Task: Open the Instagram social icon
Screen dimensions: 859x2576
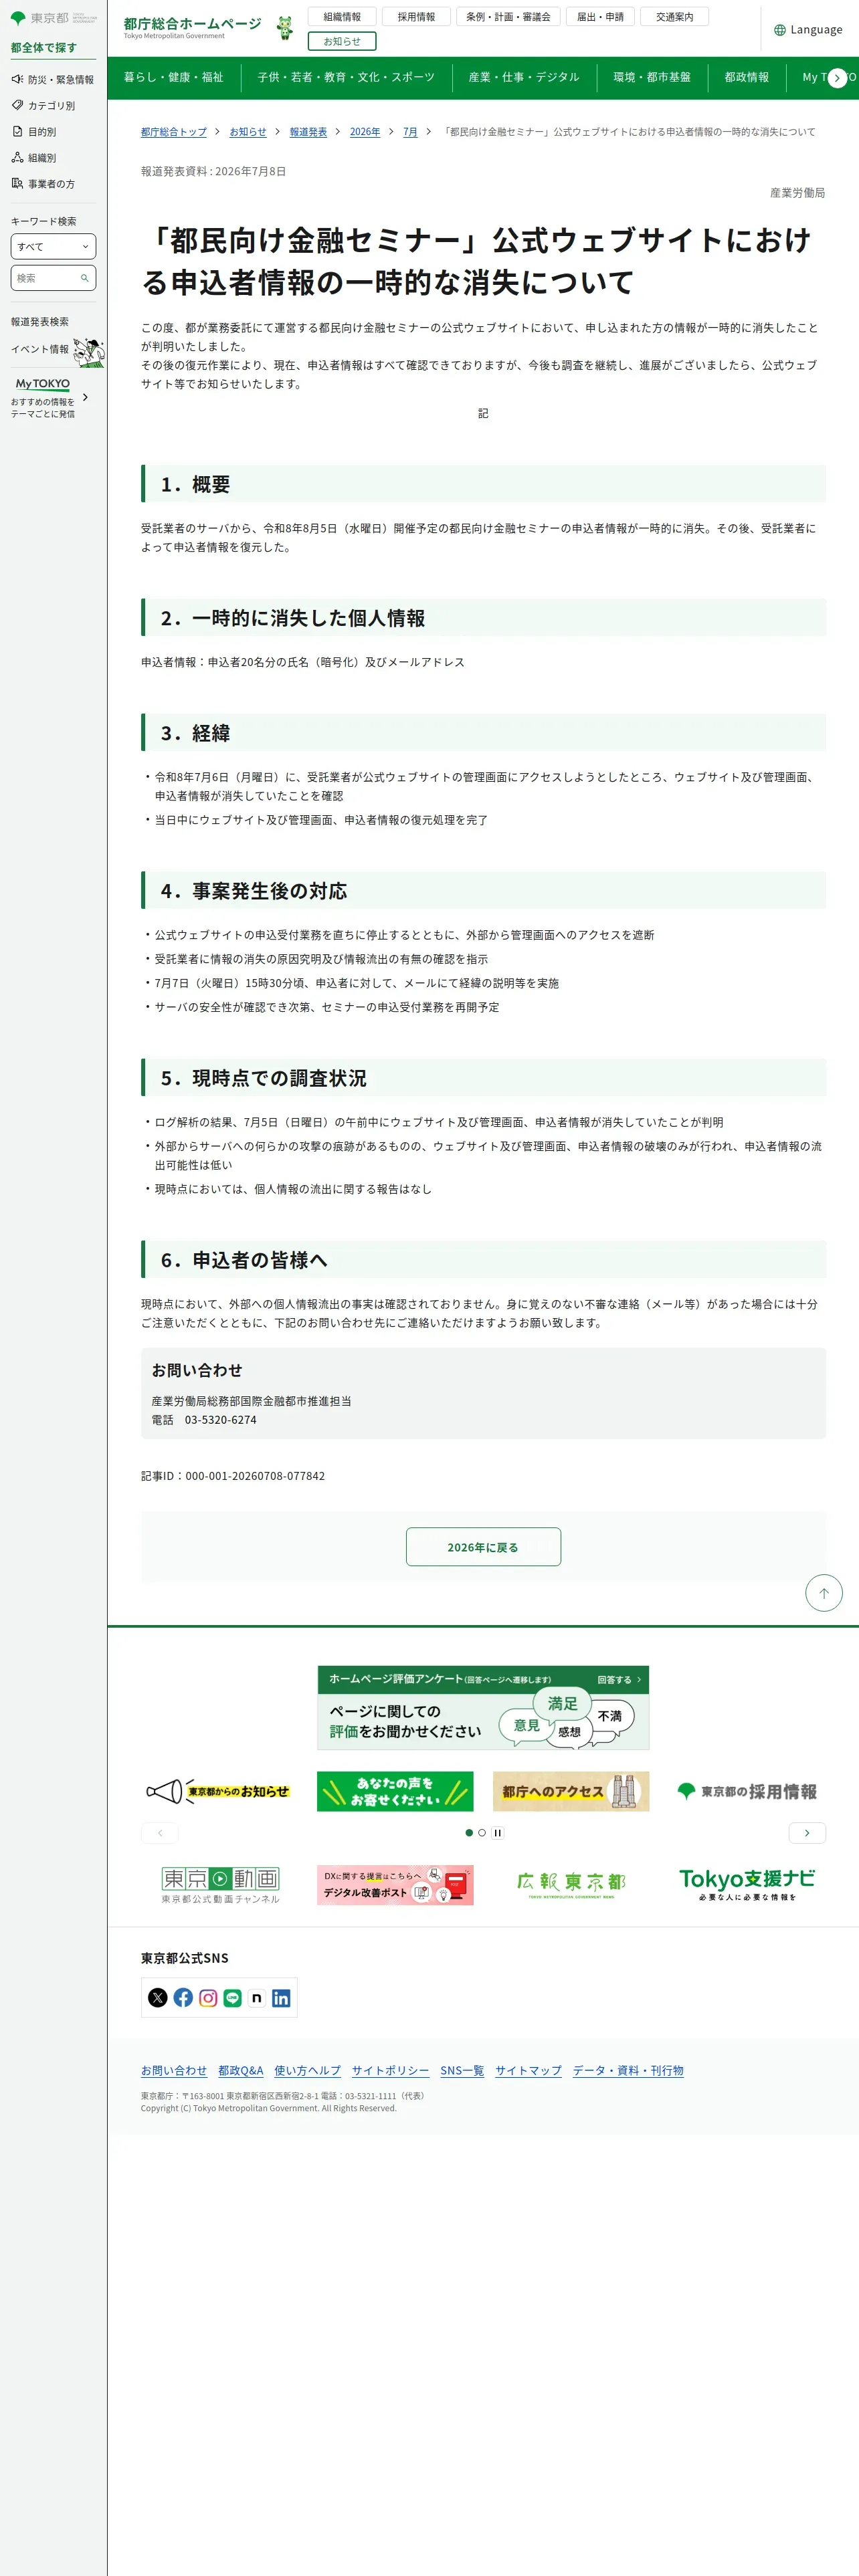Action: (x=208, y=1997)
